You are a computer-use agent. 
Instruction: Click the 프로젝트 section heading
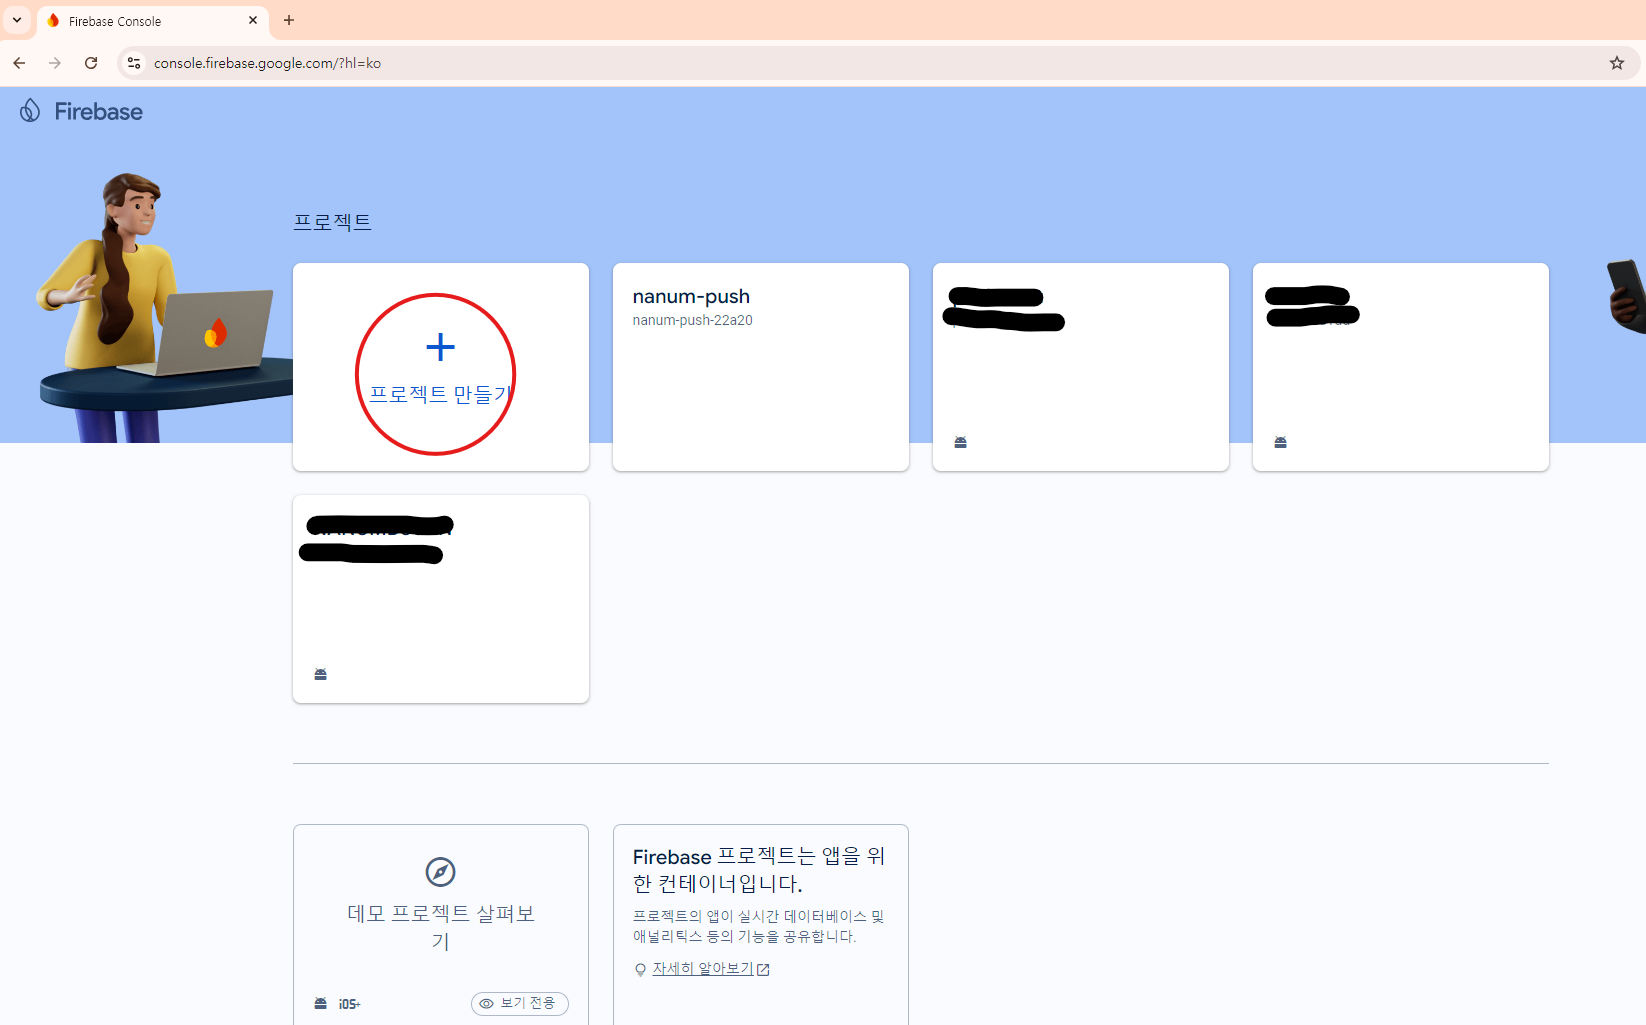pos(332,222)
